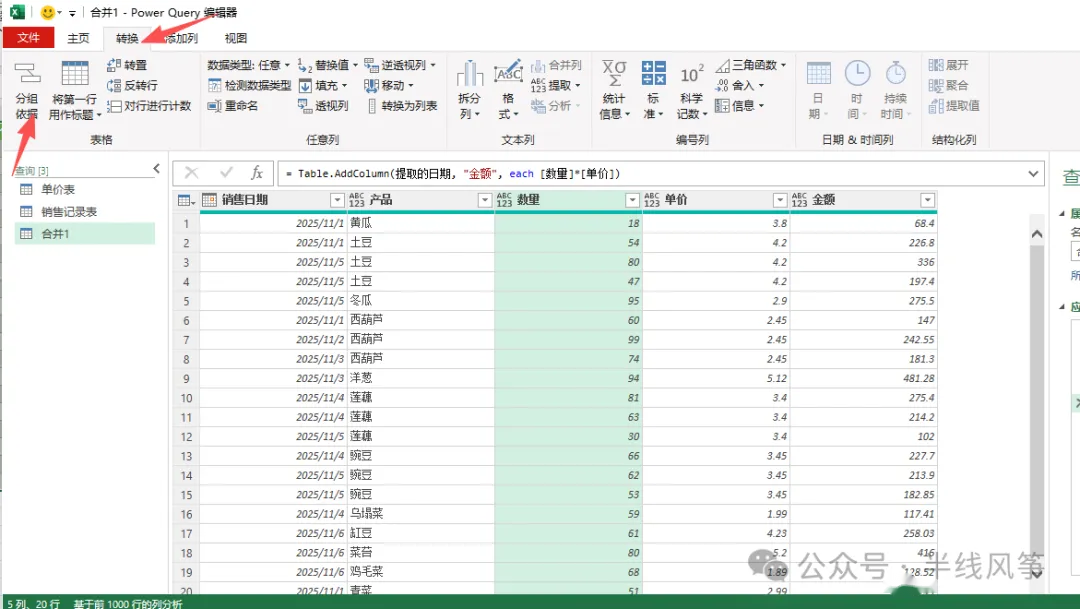
Task: Switch to the 视图 (View) tab
Action: click(x=236, y=38)
